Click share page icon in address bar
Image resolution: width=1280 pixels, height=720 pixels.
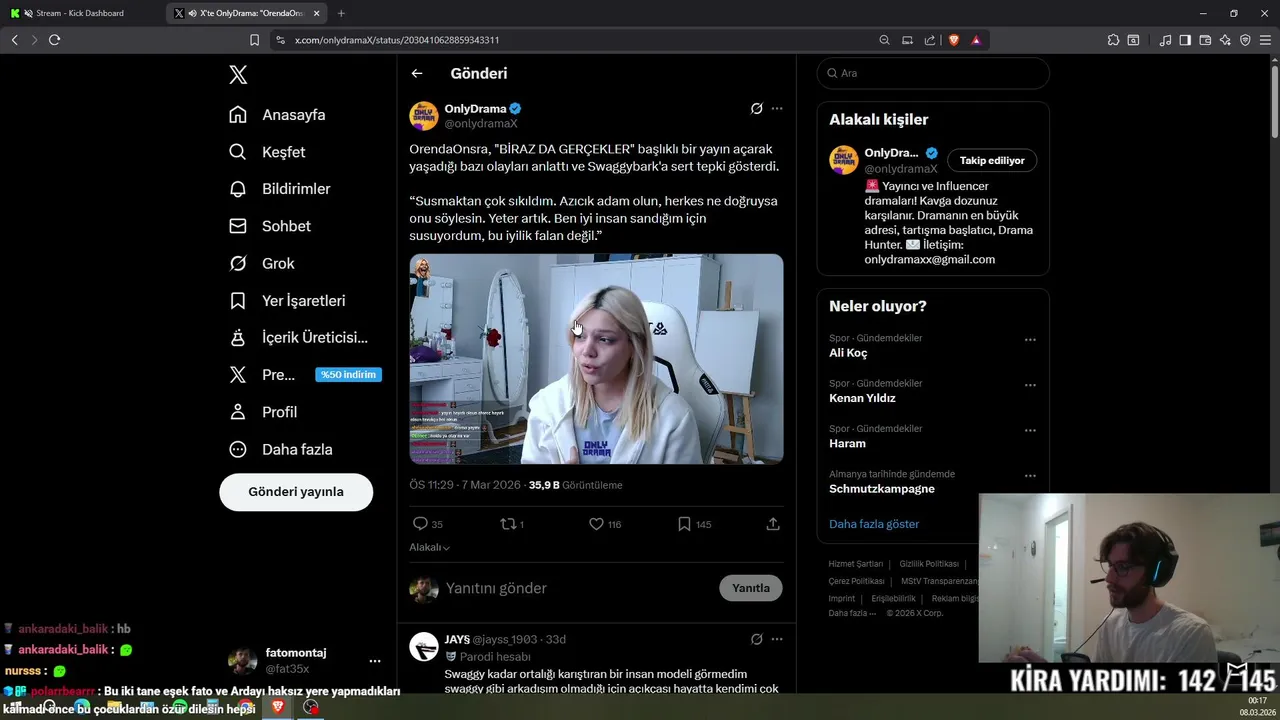(930, 40)
